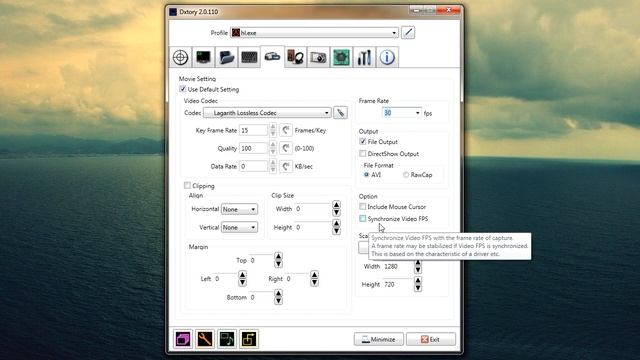Open the Folder settings tab
The width and height of the screenshot is (640, 360).
coord(226,57)
